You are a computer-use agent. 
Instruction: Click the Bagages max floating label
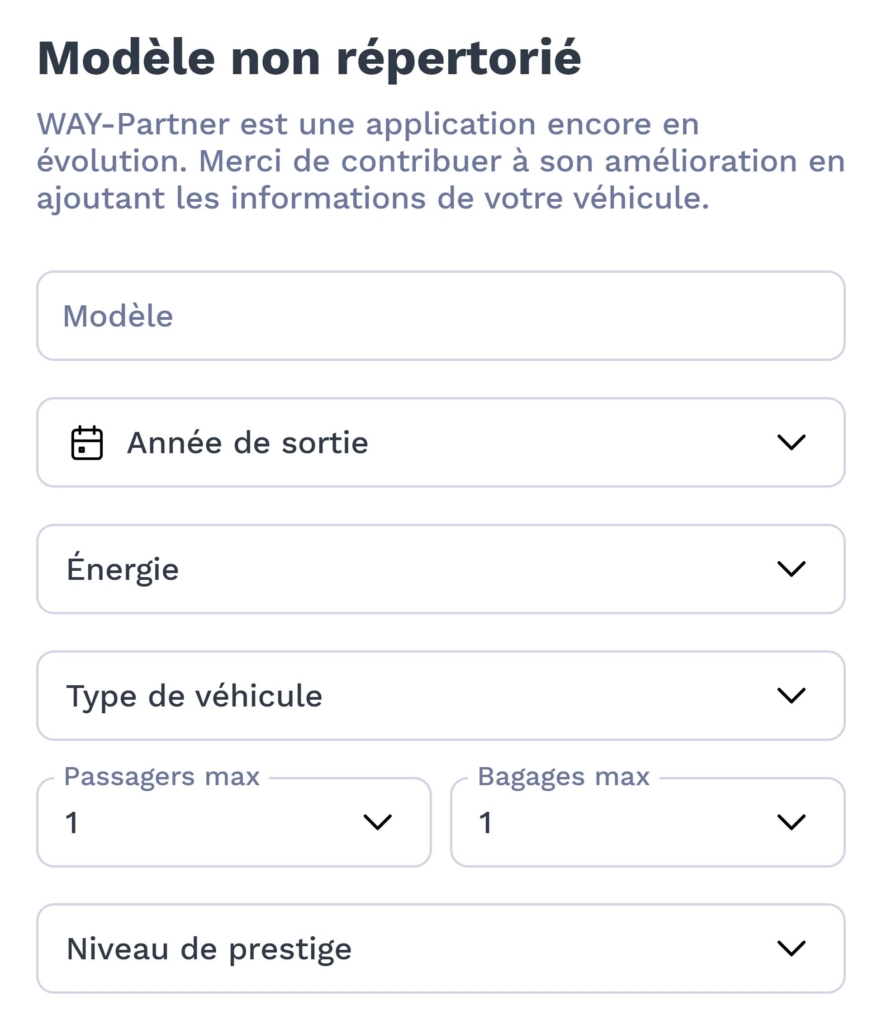[563, 777]
